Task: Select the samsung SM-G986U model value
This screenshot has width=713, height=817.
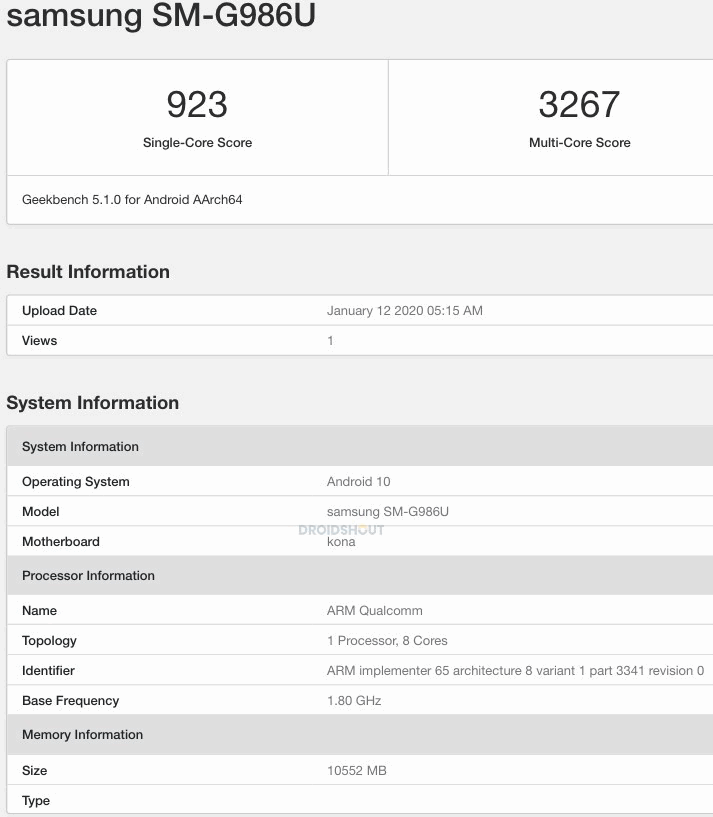Action: point(388,512)
